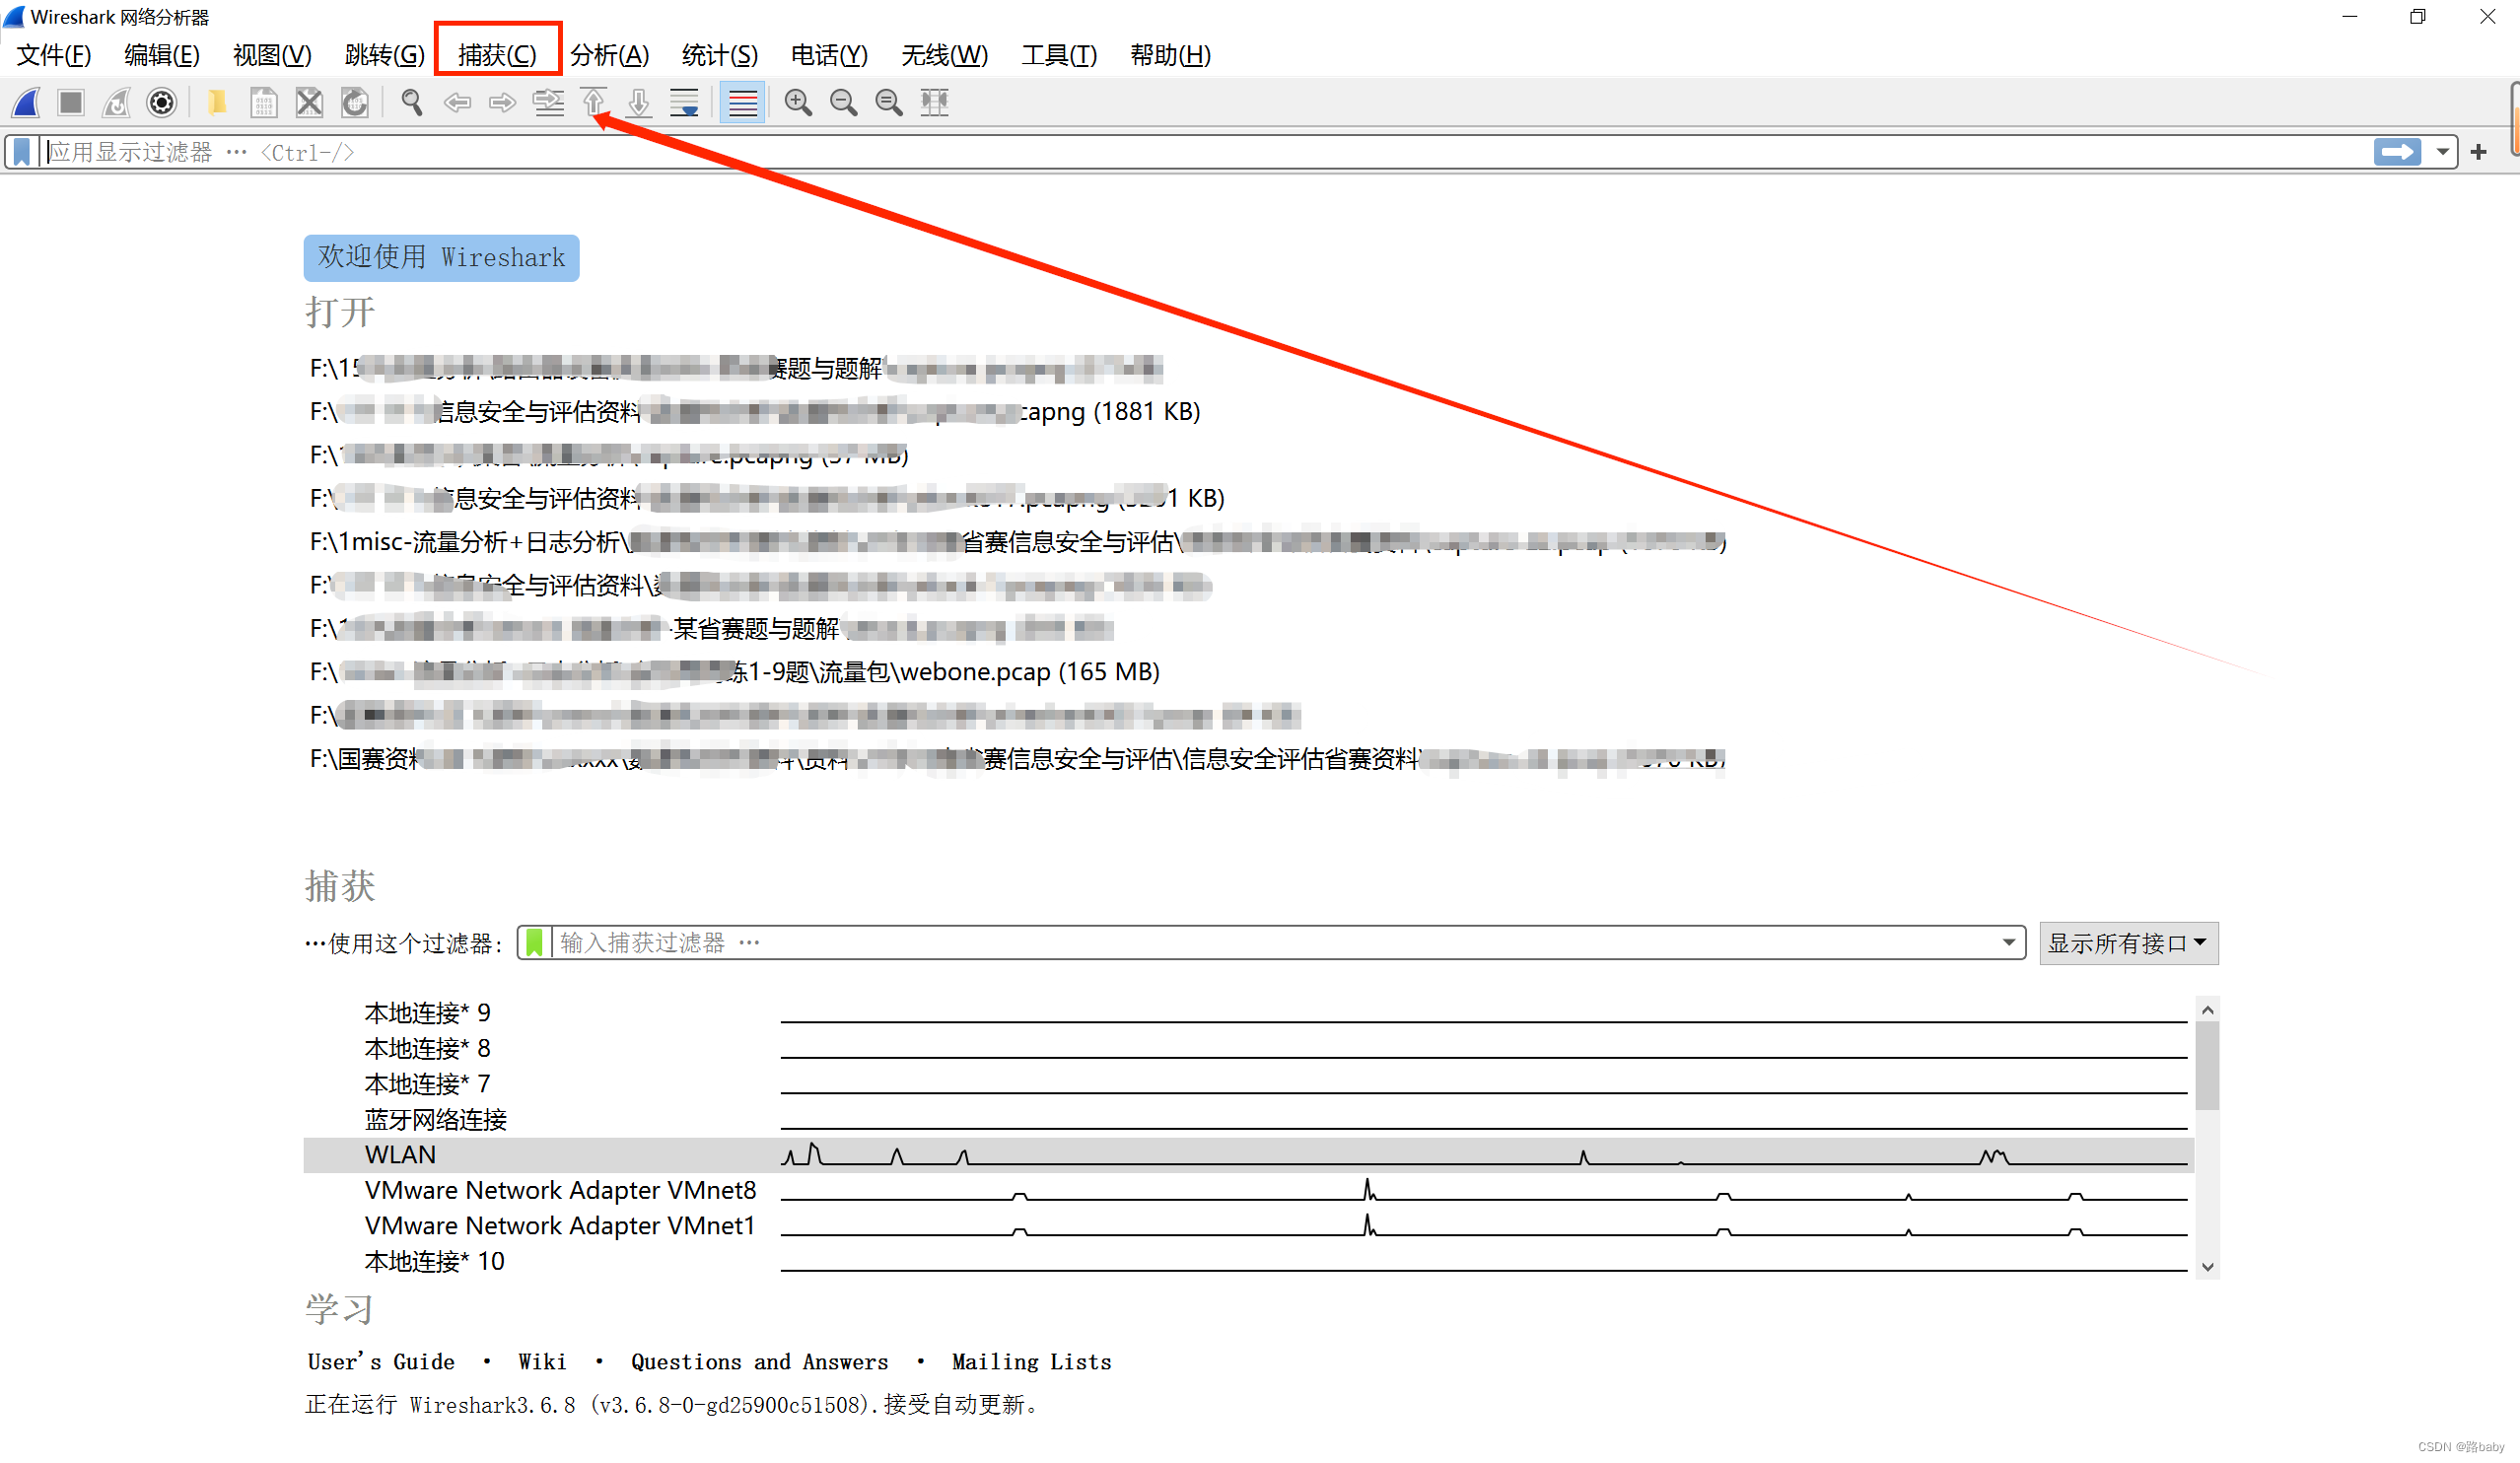Click the resize columns toolbar icon
2520x1463 pixels.
pyautogui.click(x=934, y=103)
